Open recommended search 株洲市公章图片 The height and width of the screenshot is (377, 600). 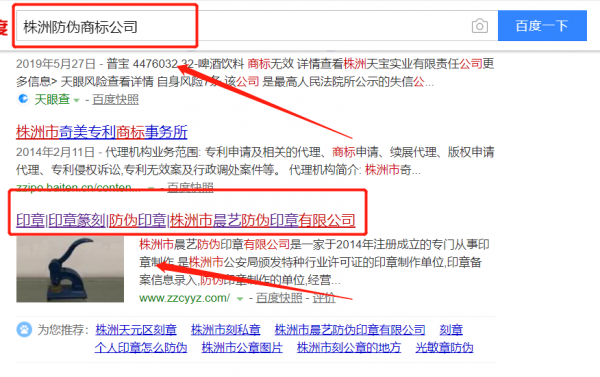coord(242,348)
